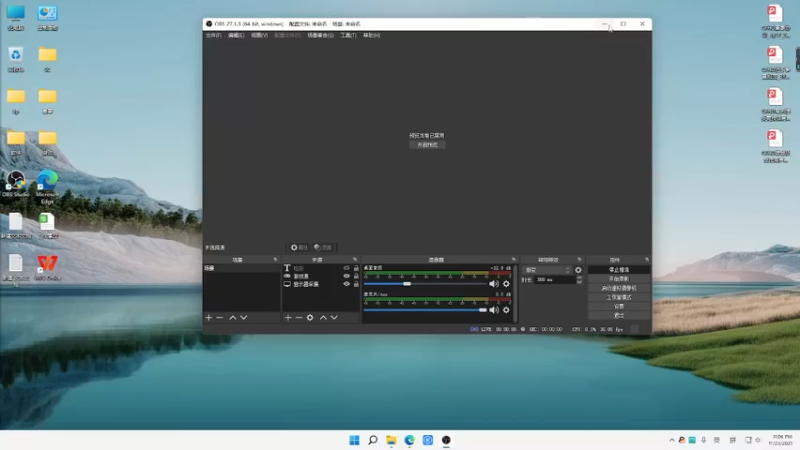
Task: Pop out the Scene Transitions dock panel
Action: pyautogui.click(x=579, y=260)
